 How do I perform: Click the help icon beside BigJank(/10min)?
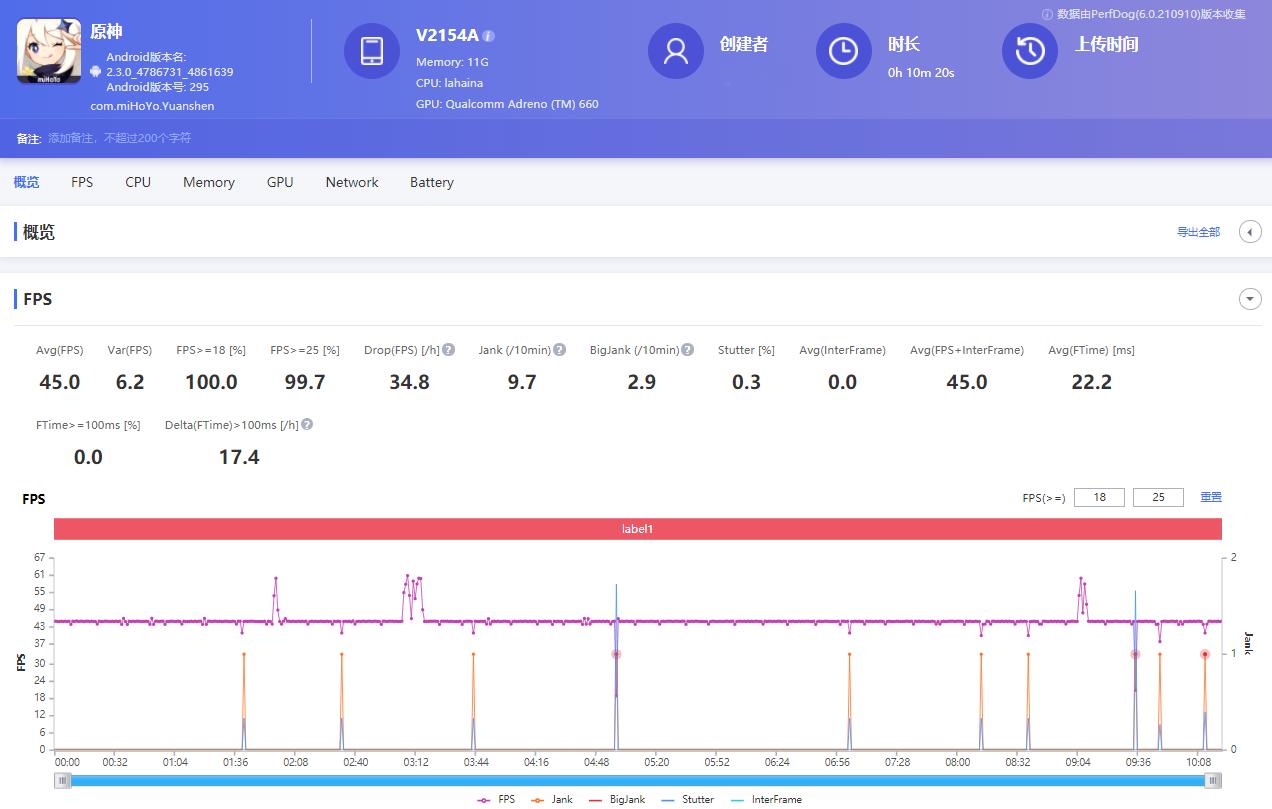point(687,349)
